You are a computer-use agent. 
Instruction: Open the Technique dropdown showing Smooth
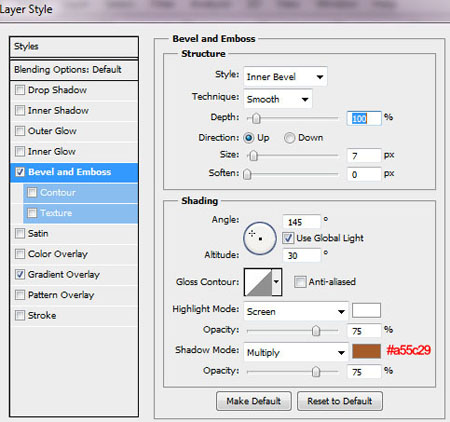coord(278,99)
